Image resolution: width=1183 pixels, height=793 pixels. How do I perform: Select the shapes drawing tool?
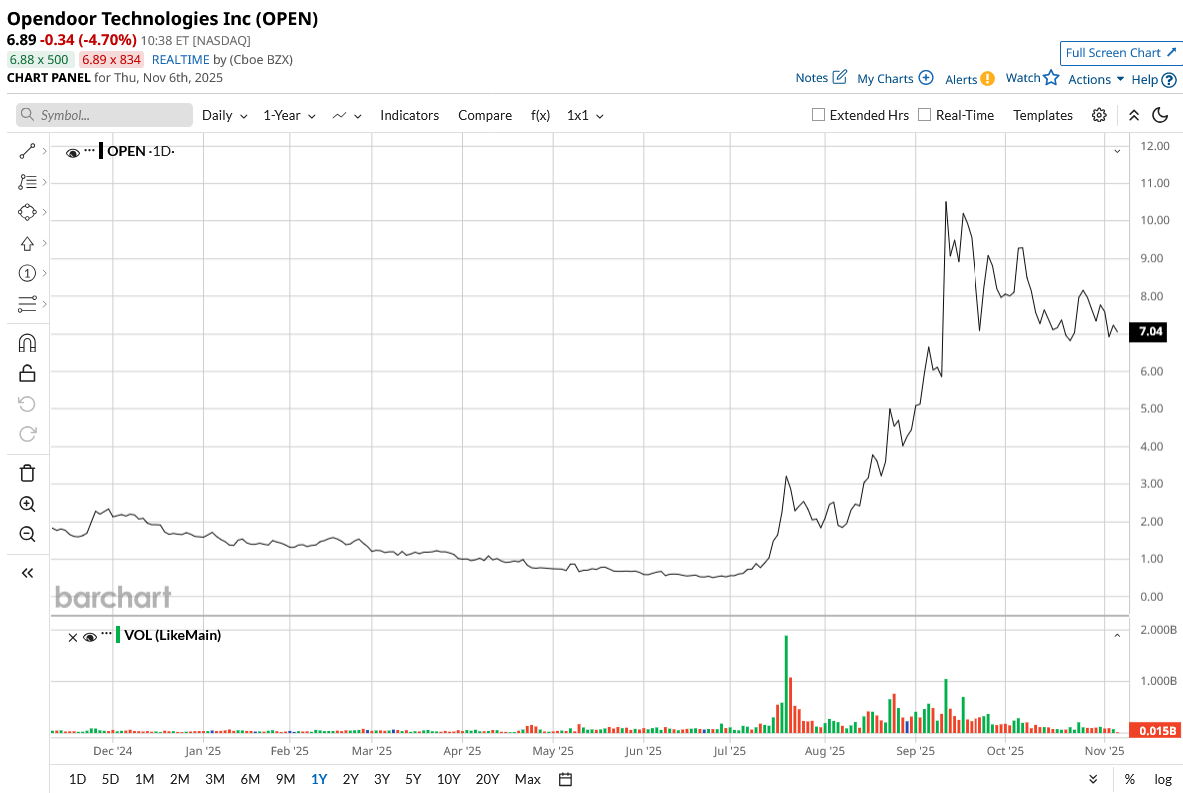[27, 213]
